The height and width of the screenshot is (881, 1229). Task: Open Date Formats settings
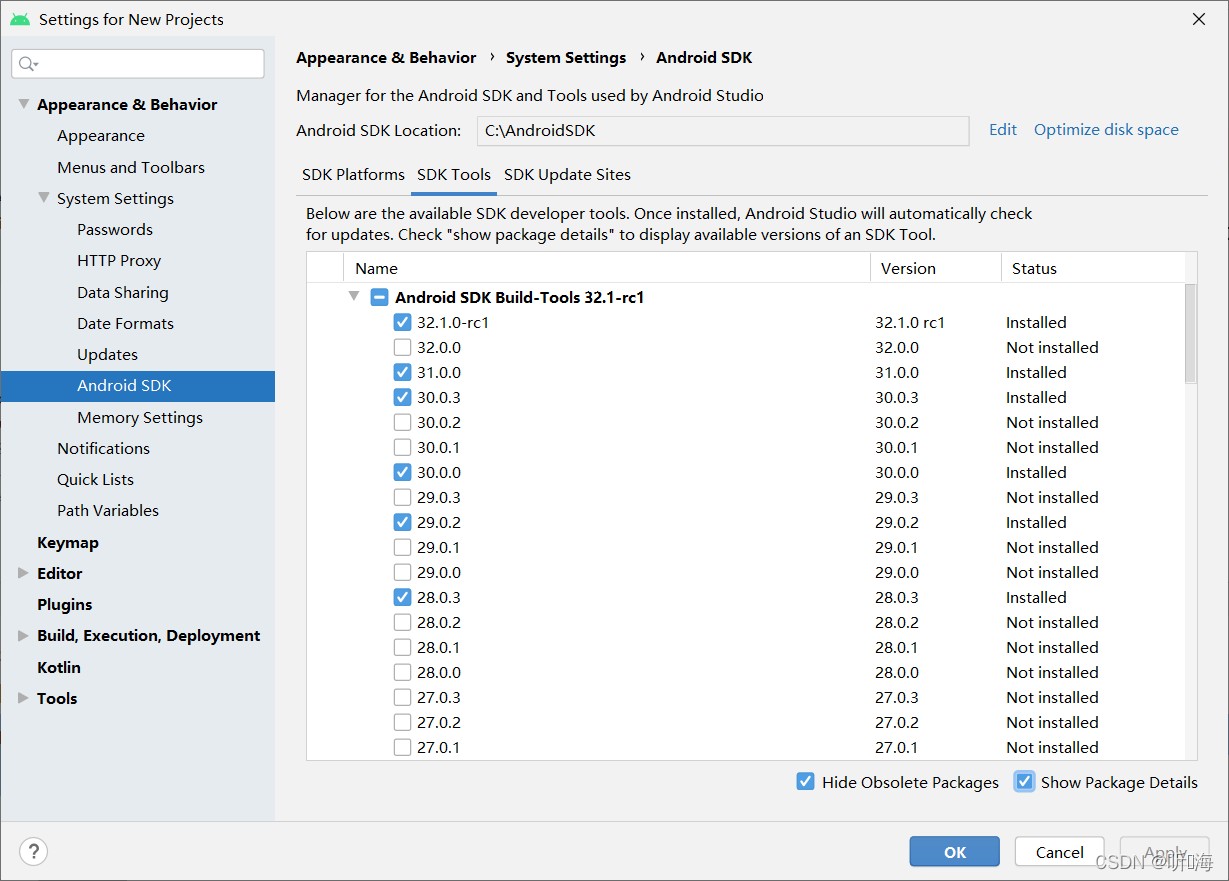coord(125,323)
